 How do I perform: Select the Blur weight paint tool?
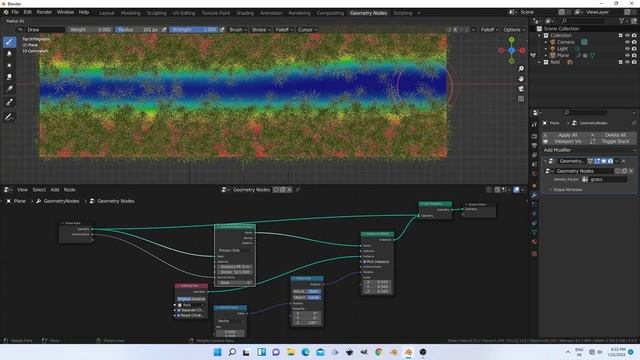pyautogui.click(x=9, y=53)
